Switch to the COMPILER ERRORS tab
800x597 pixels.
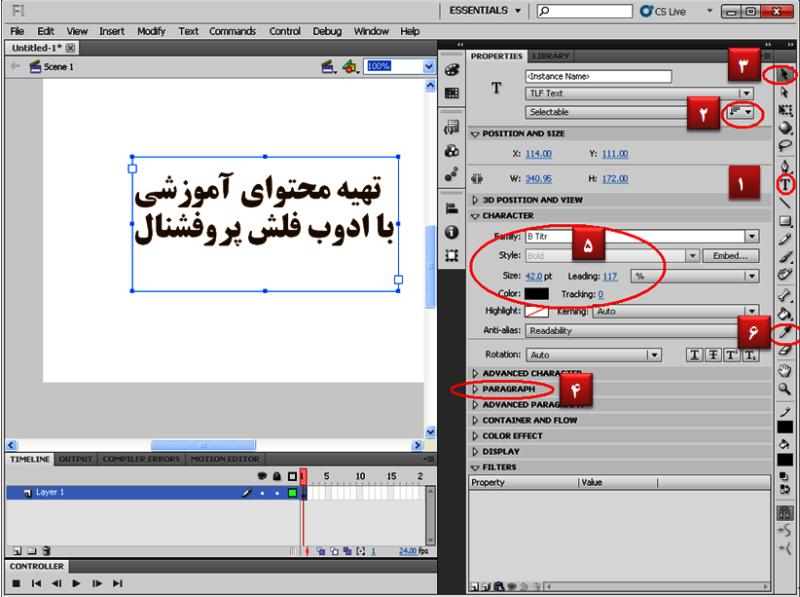[141, 459]
